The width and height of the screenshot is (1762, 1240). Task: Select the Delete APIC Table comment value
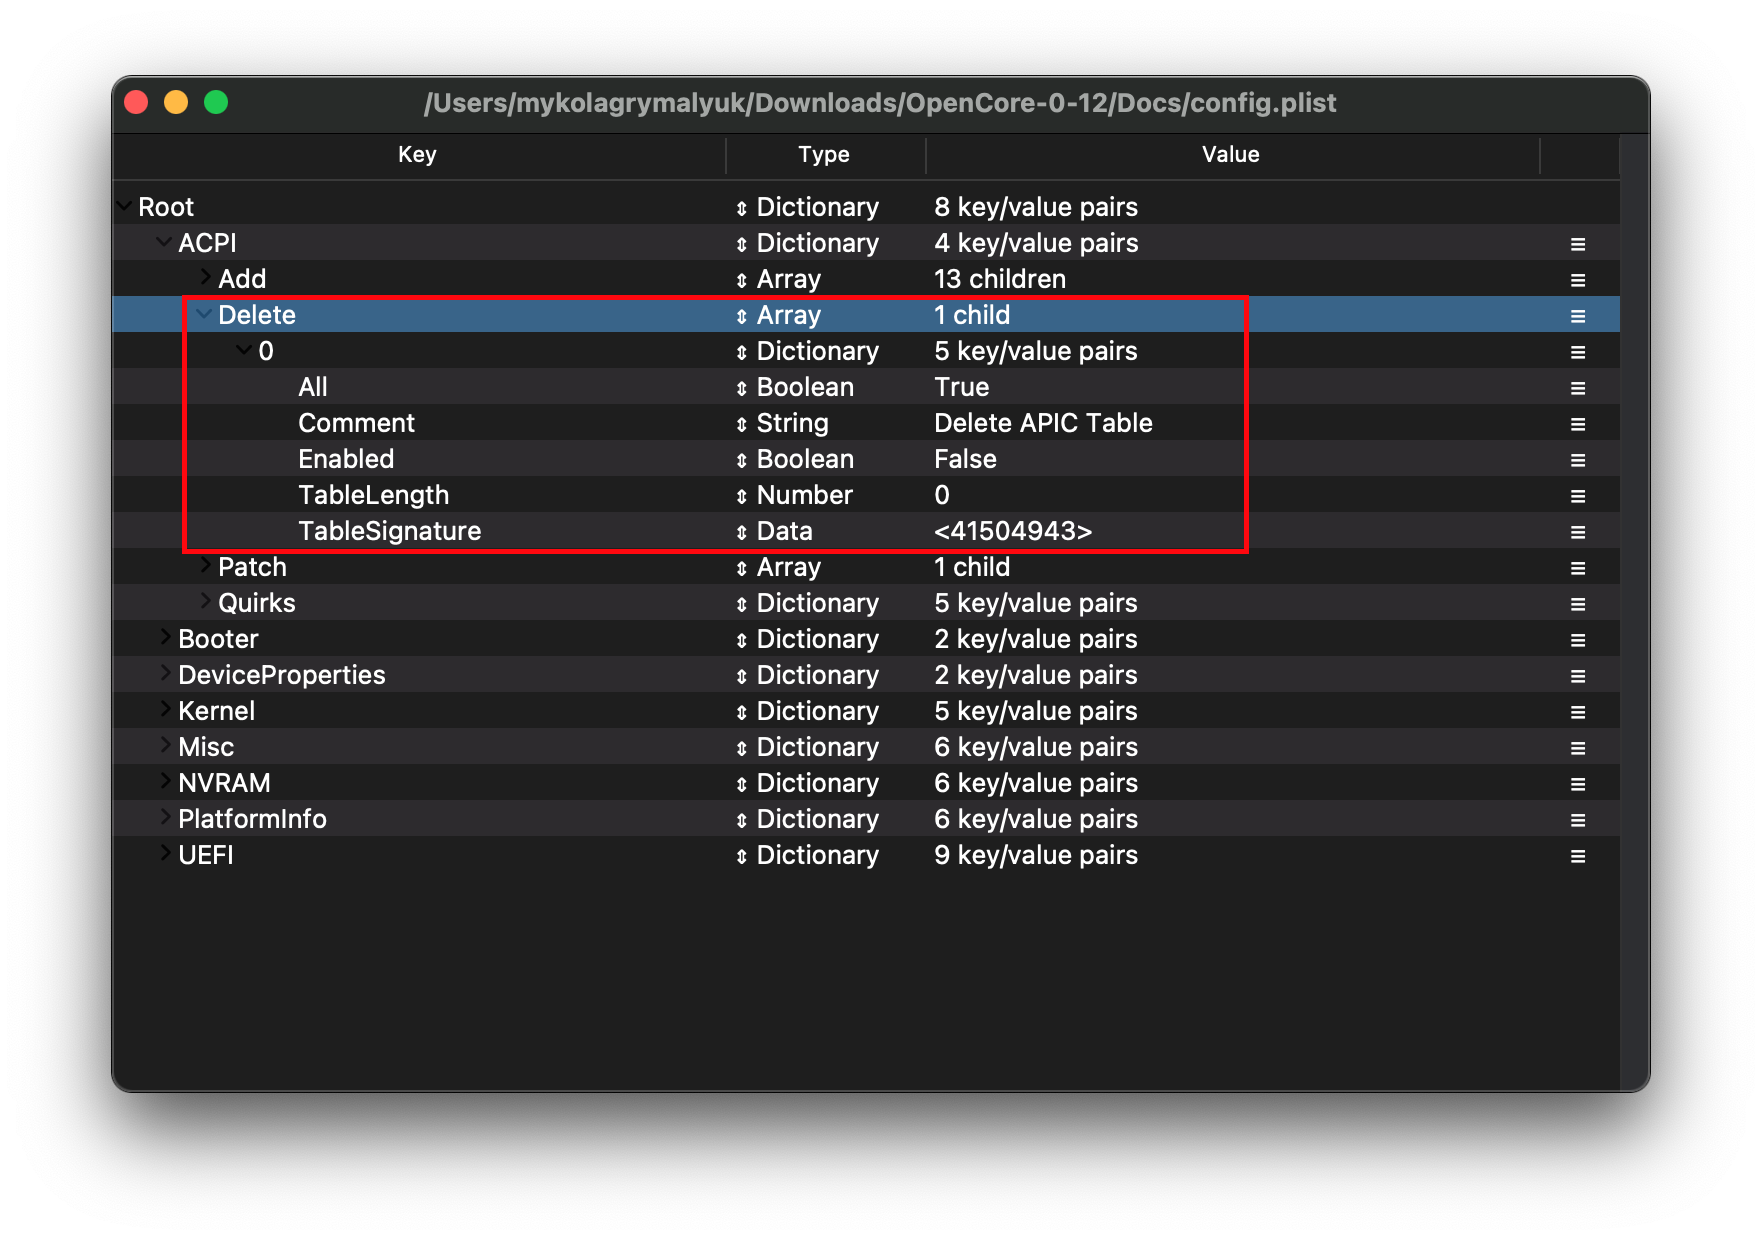(x=1043, y=424)
